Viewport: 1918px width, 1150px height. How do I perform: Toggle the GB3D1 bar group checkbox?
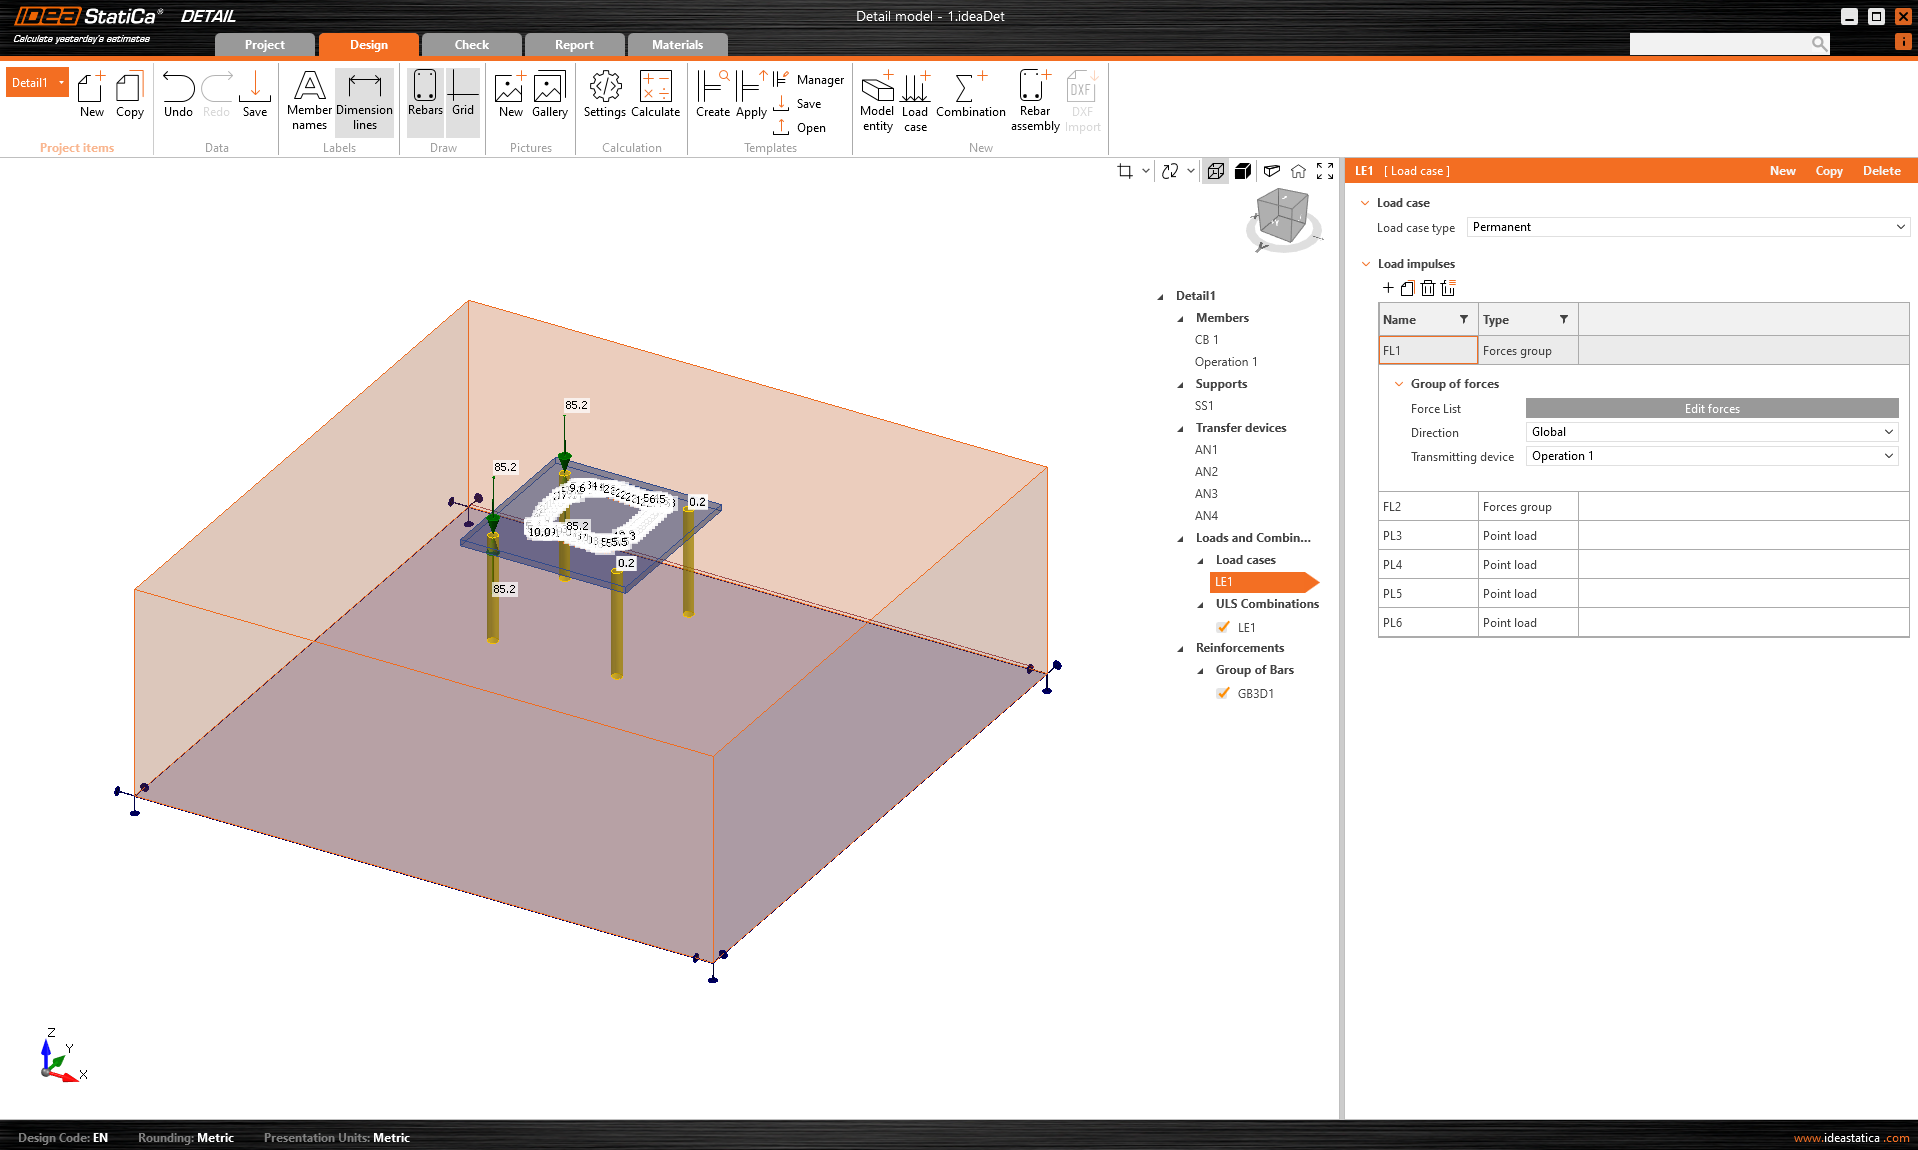pyautogui.click(x=1223, y=693)
